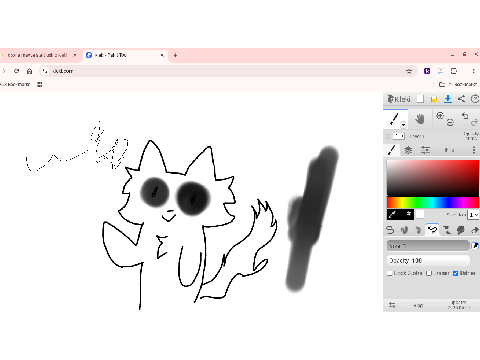Go to browser home page
The image size is (480, 360).
[x=30, y=71]
